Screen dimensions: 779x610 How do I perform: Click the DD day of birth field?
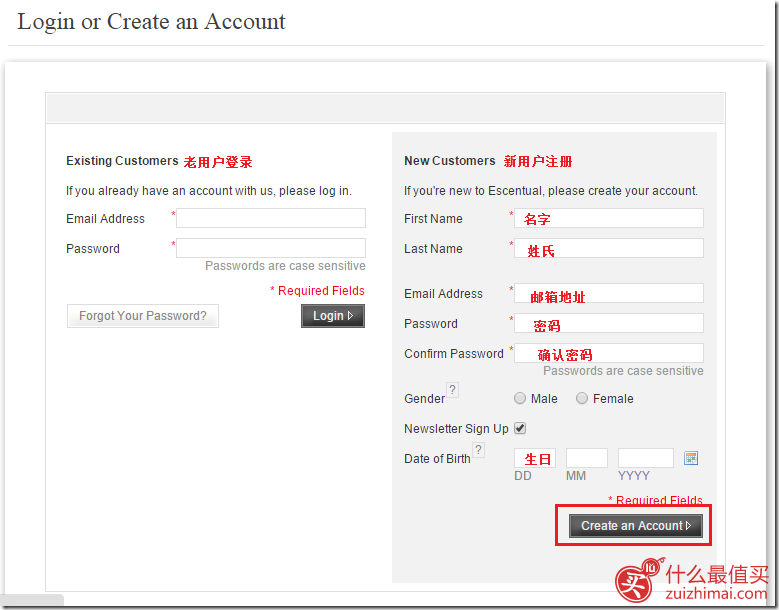[x=535, y=458]
